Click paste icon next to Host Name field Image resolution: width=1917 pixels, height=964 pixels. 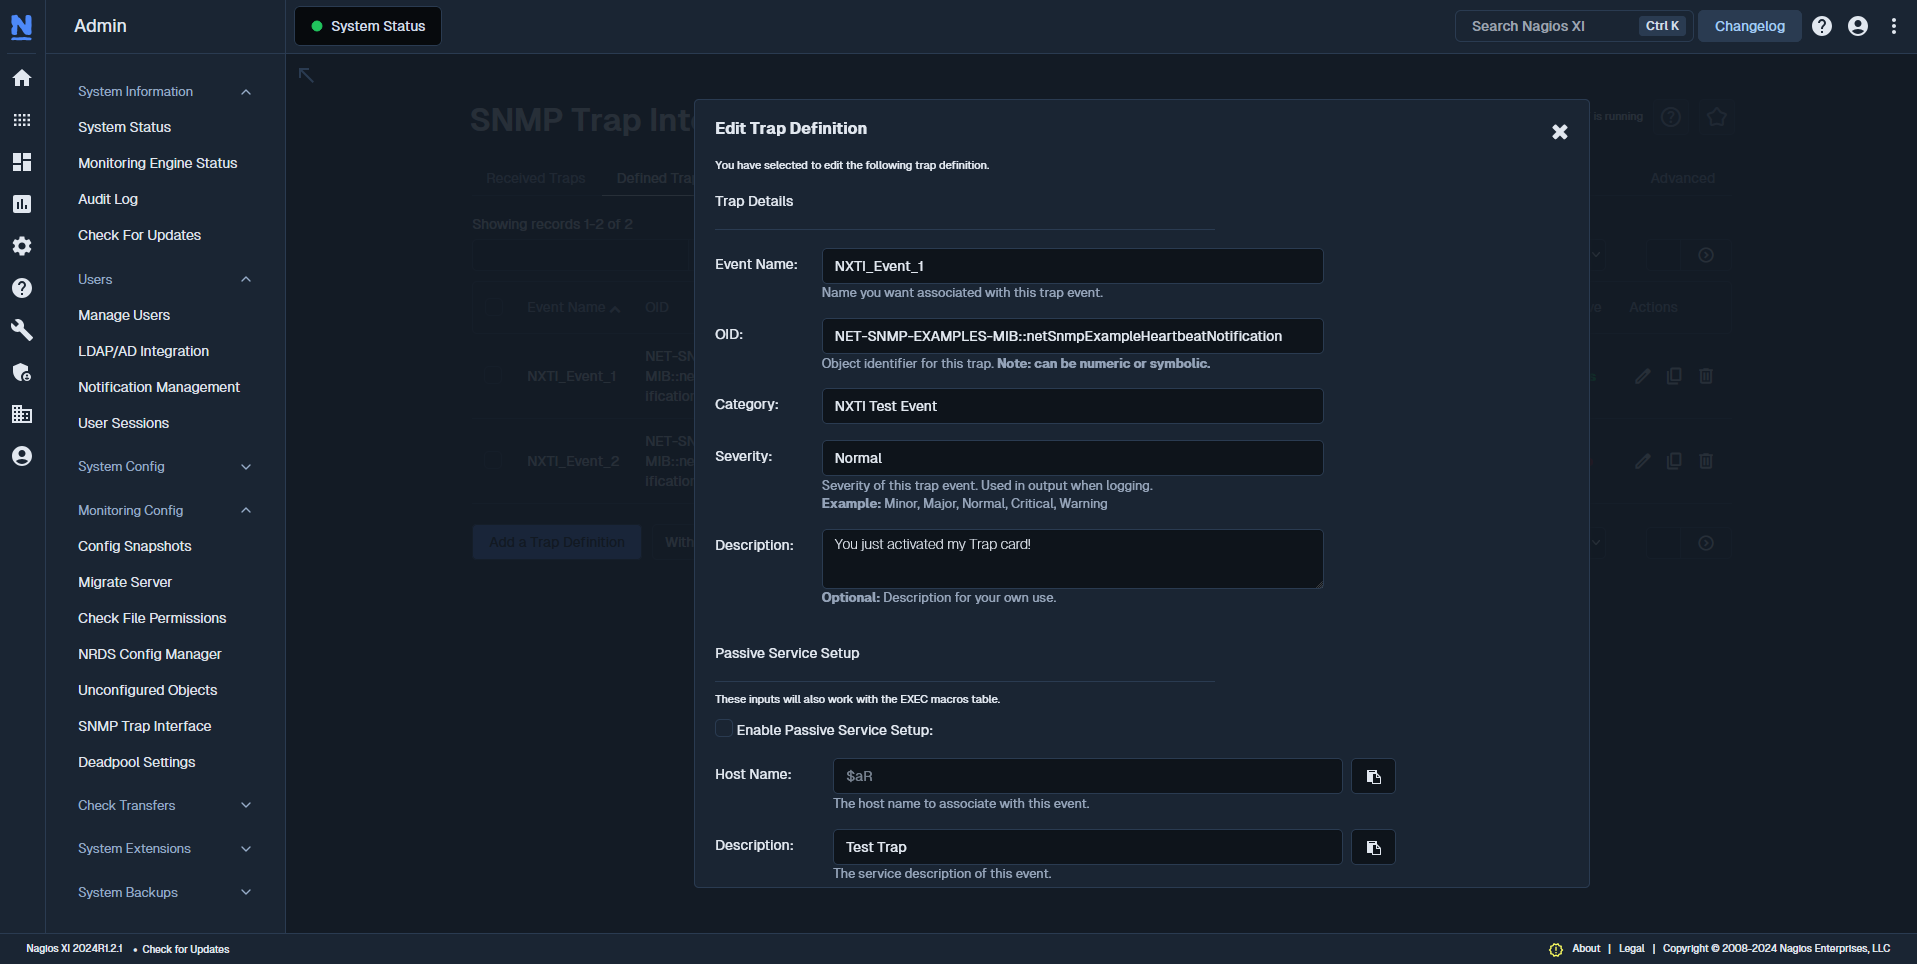1373,776
